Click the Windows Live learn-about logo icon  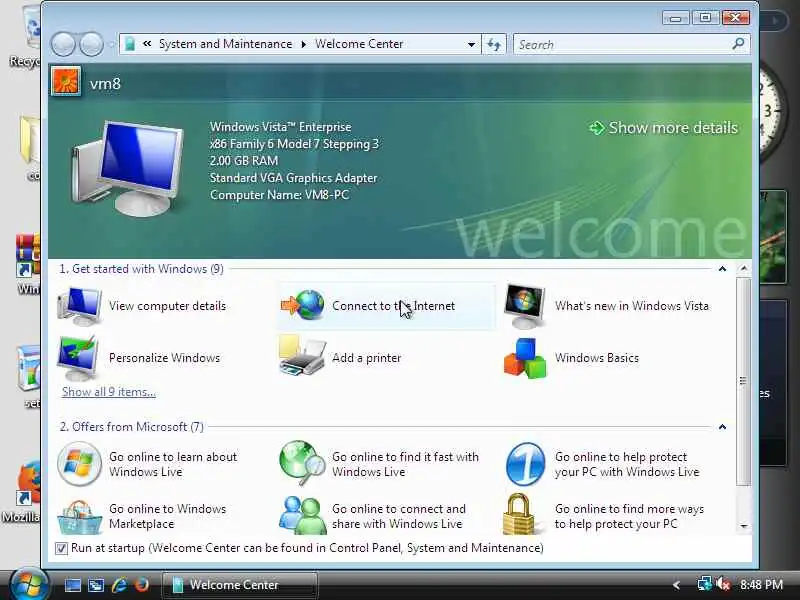coord(79,464)
